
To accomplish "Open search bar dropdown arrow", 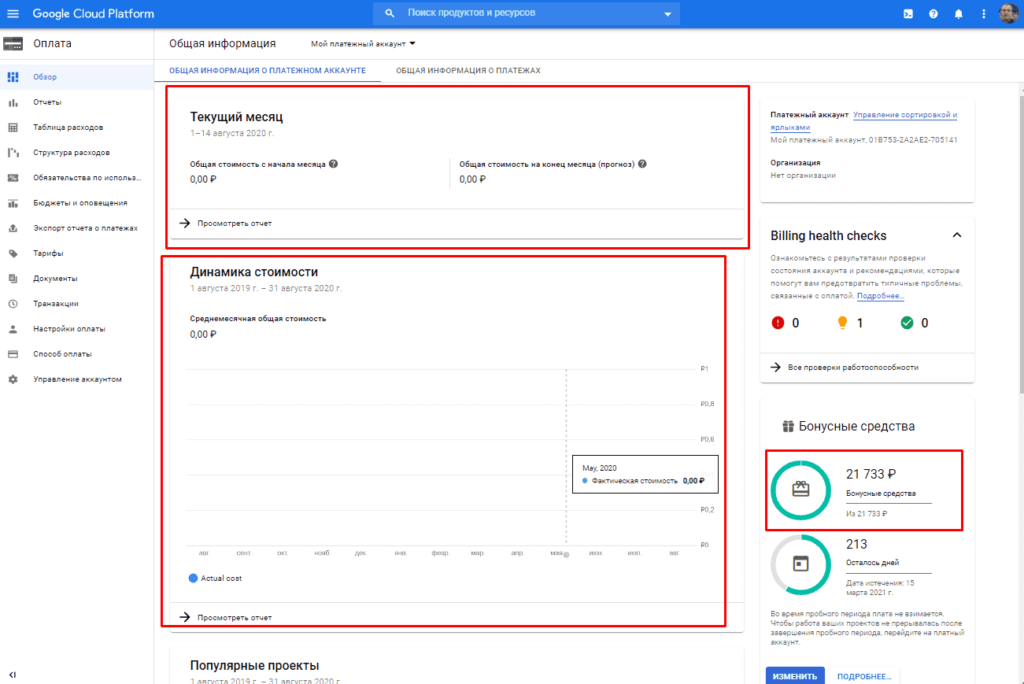I will 667,15.
